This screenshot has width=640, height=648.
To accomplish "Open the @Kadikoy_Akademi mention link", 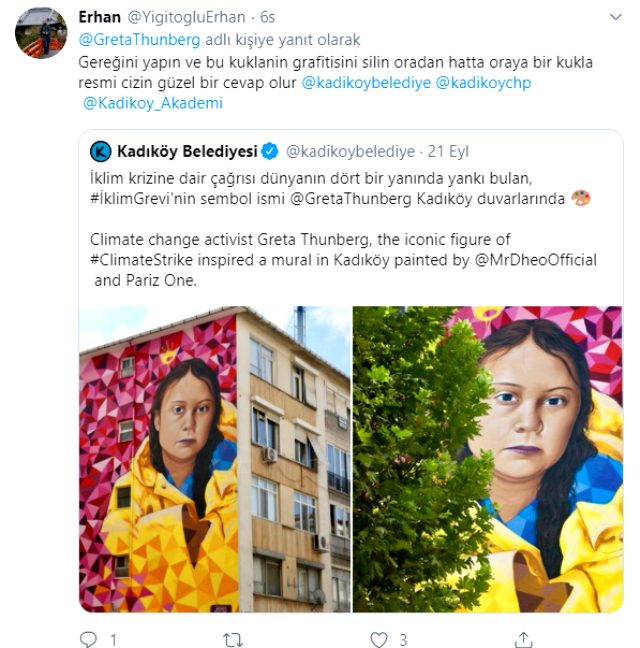I will tap(152, 103).
